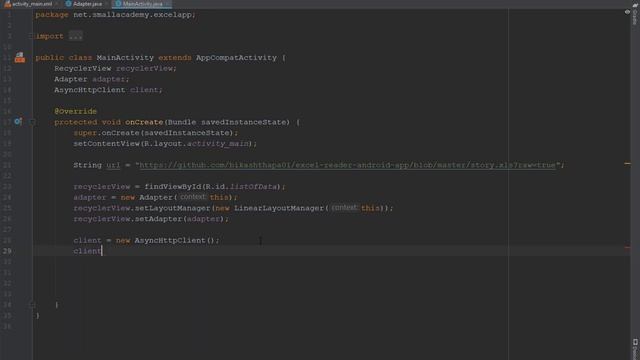This screenshot has width=640, height=360.
Task: Click setContentView in the onCreate body
Action: click(x=107, y=144)
